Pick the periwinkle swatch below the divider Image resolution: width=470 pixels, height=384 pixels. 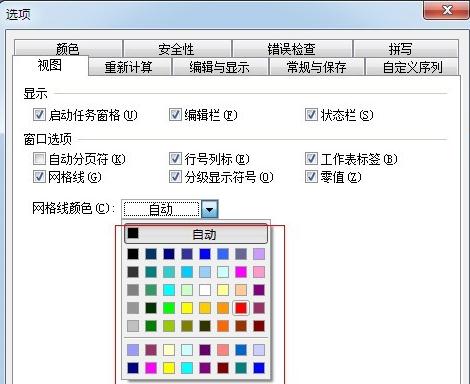(133, 350)
